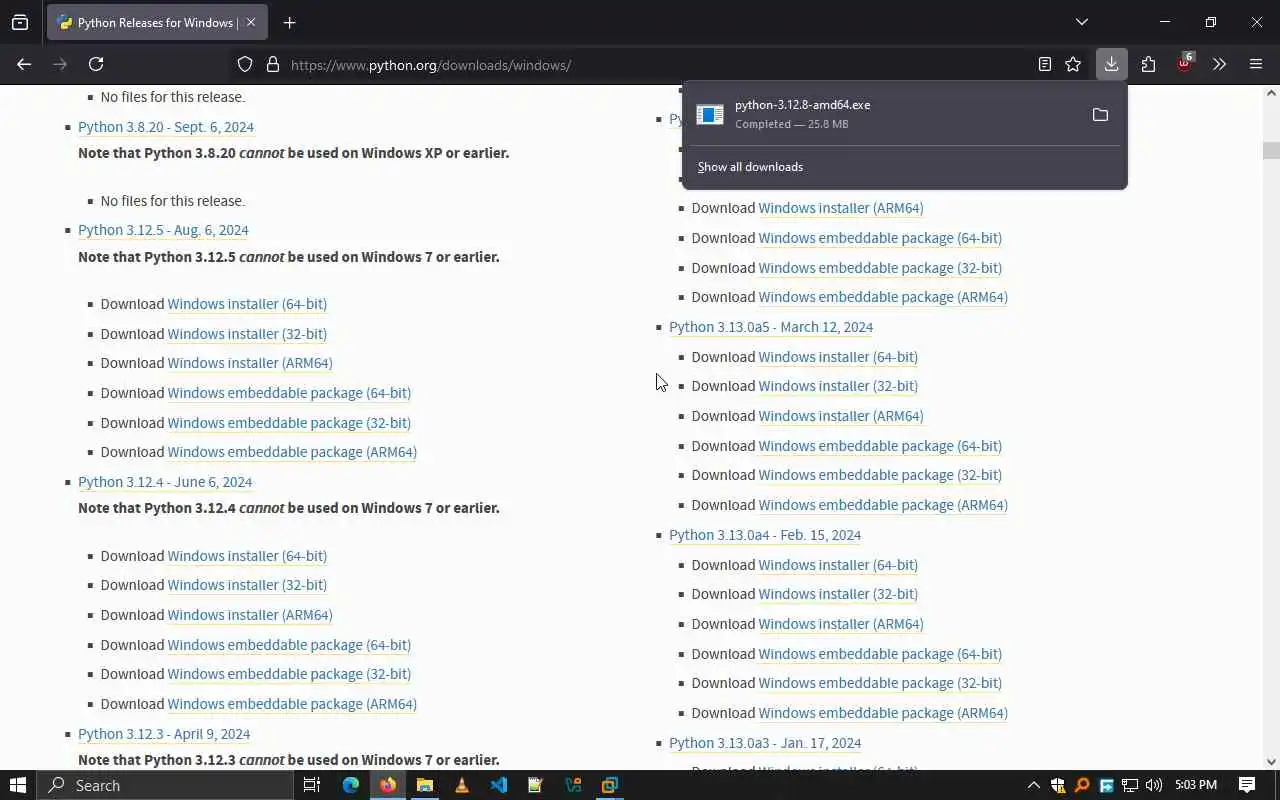Viewport: 1280px width, 800px height.
Task: Click Show all downloads
Action: (750, 167)
